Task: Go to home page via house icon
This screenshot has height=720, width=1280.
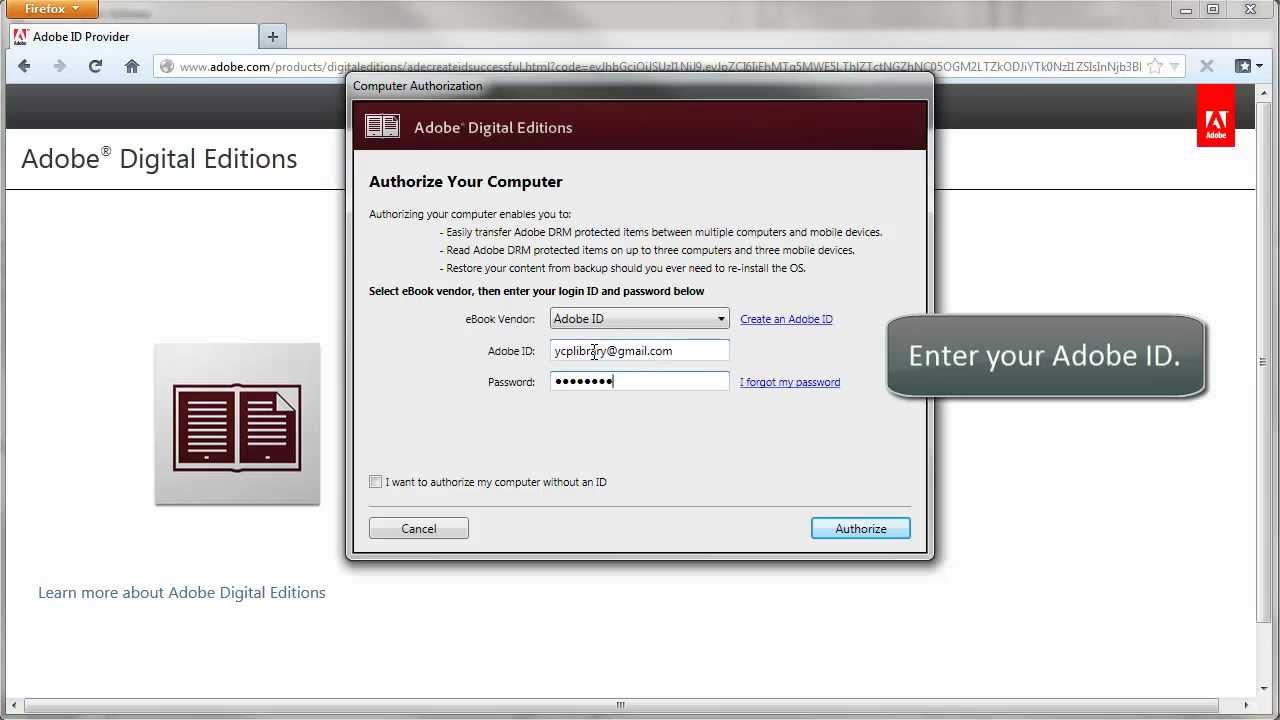Action: [x=131, y=66]
